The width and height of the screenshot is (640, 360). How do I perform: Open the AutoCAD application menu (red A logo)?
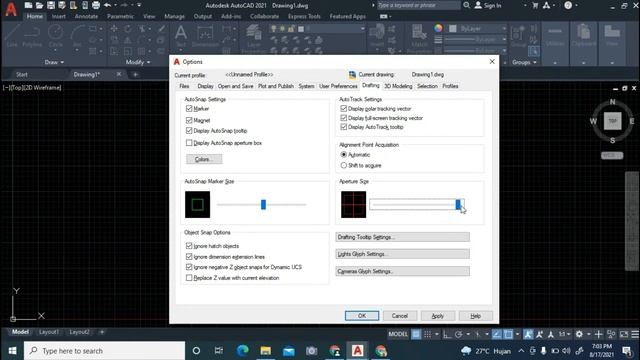[11, 9]
